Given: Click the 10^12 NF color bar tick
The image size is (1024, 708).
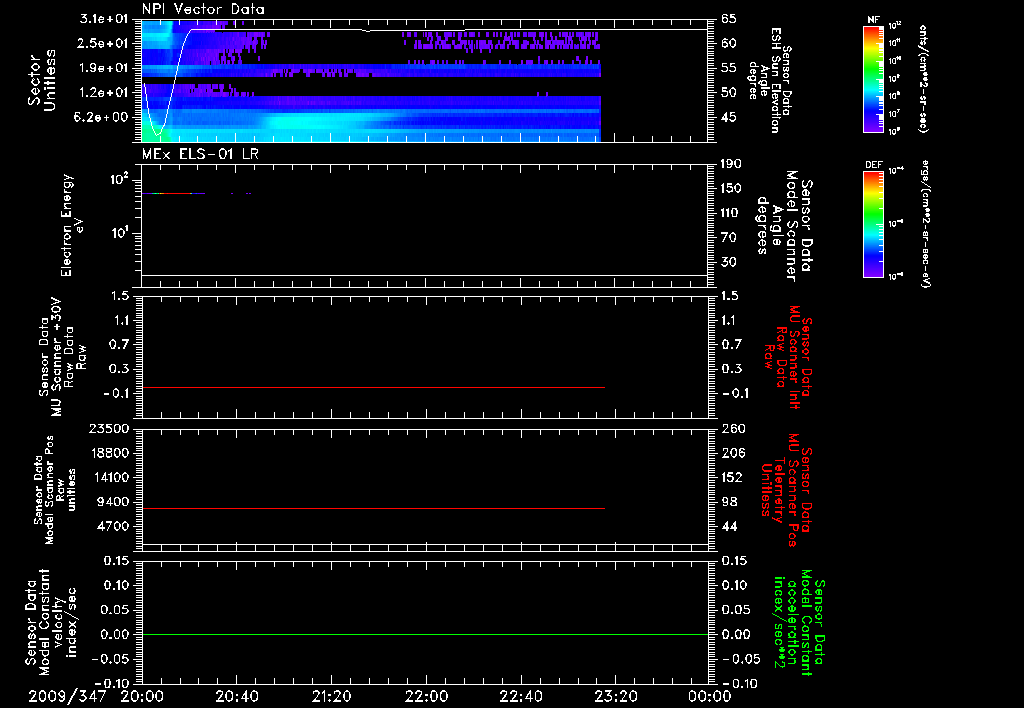Looking at the screenshot, I should tap(895, 25).
